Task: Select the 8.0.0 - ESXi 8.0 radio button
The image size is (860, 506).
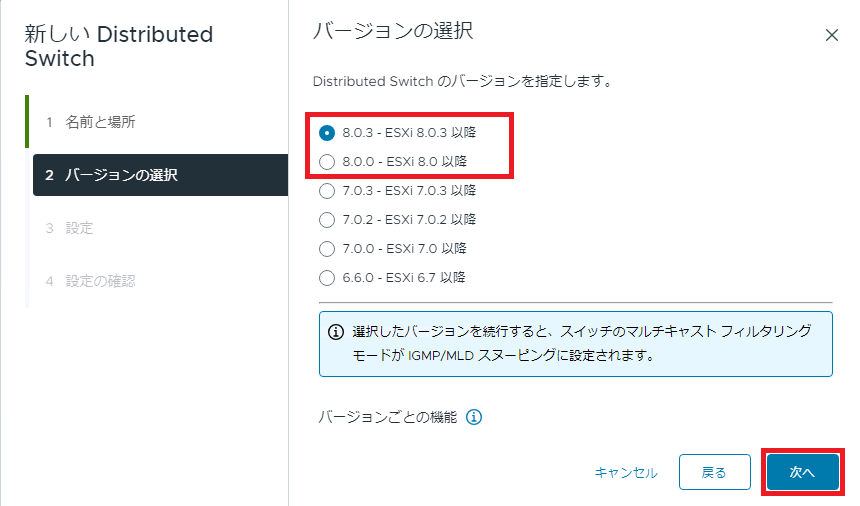Action: tap(327, 162)
